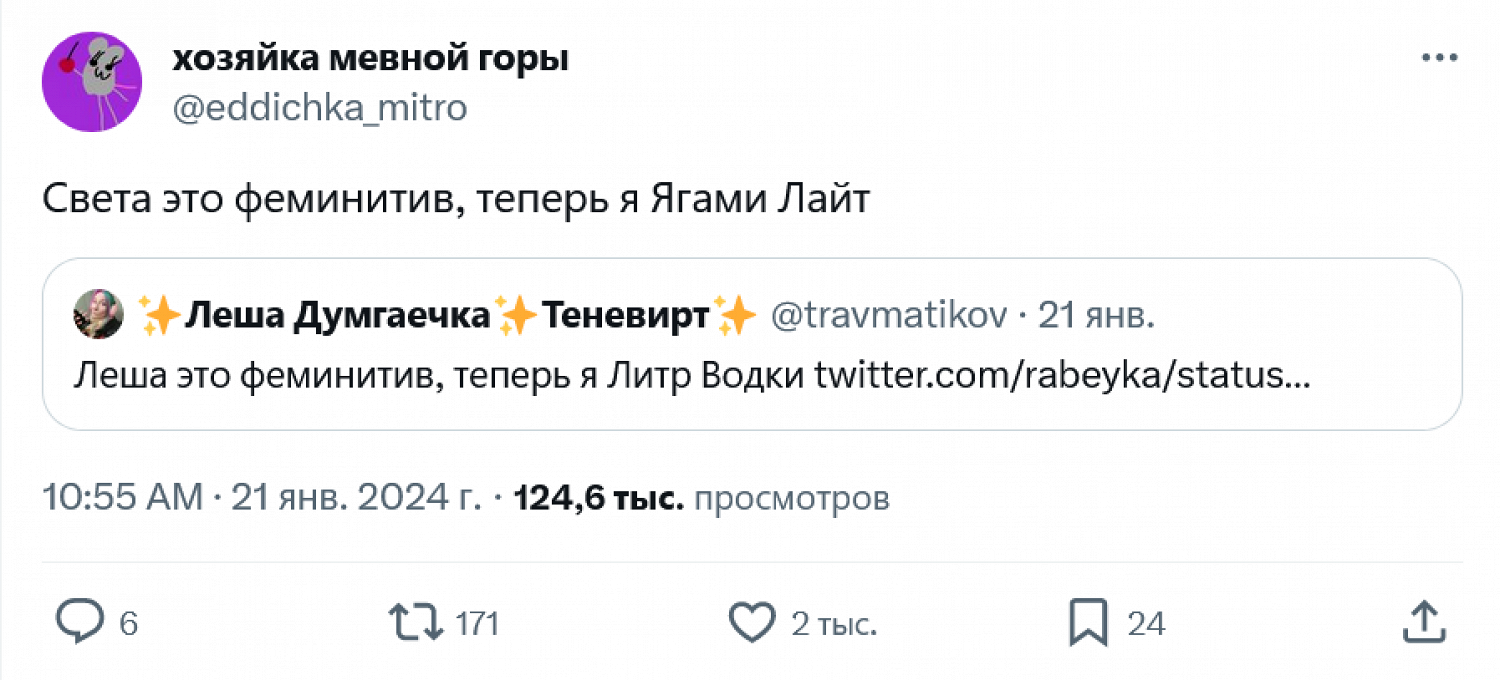The height and width of the screenshot is (680, 1500).
Task: Open the quoted tweet text Леша это феминитив
Action: [x=440, y=377]
